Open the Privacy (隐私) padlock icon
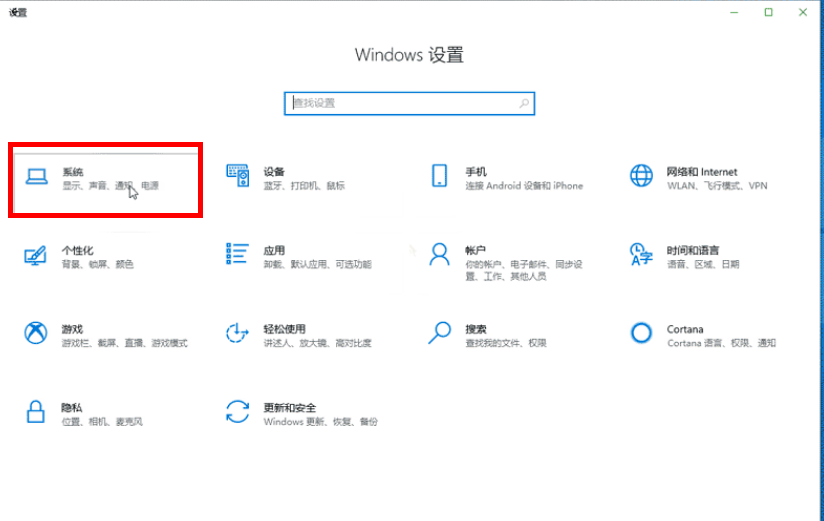Screen dimensions: 824x521 (x=36, y=411)
